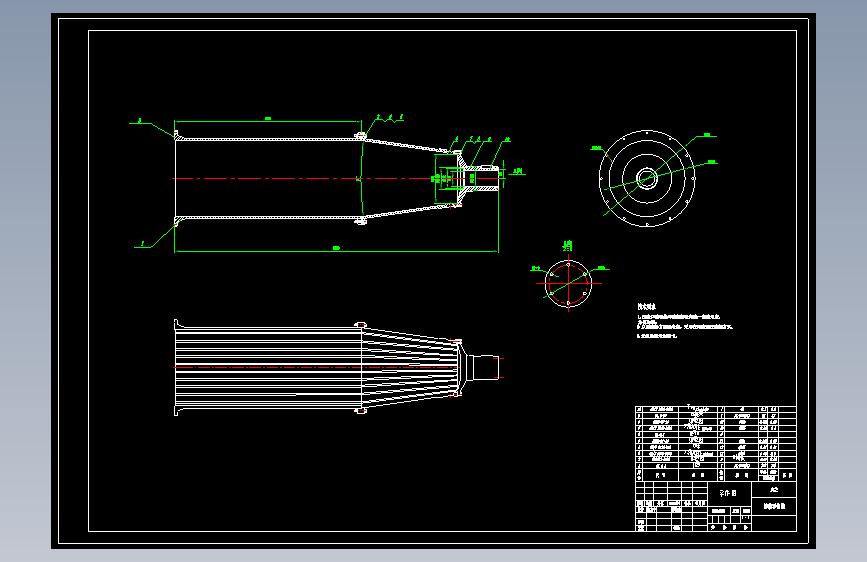Select the ribbed exterior view at the bottom
Screen dimensions: 867x562
tap(337, 367)
